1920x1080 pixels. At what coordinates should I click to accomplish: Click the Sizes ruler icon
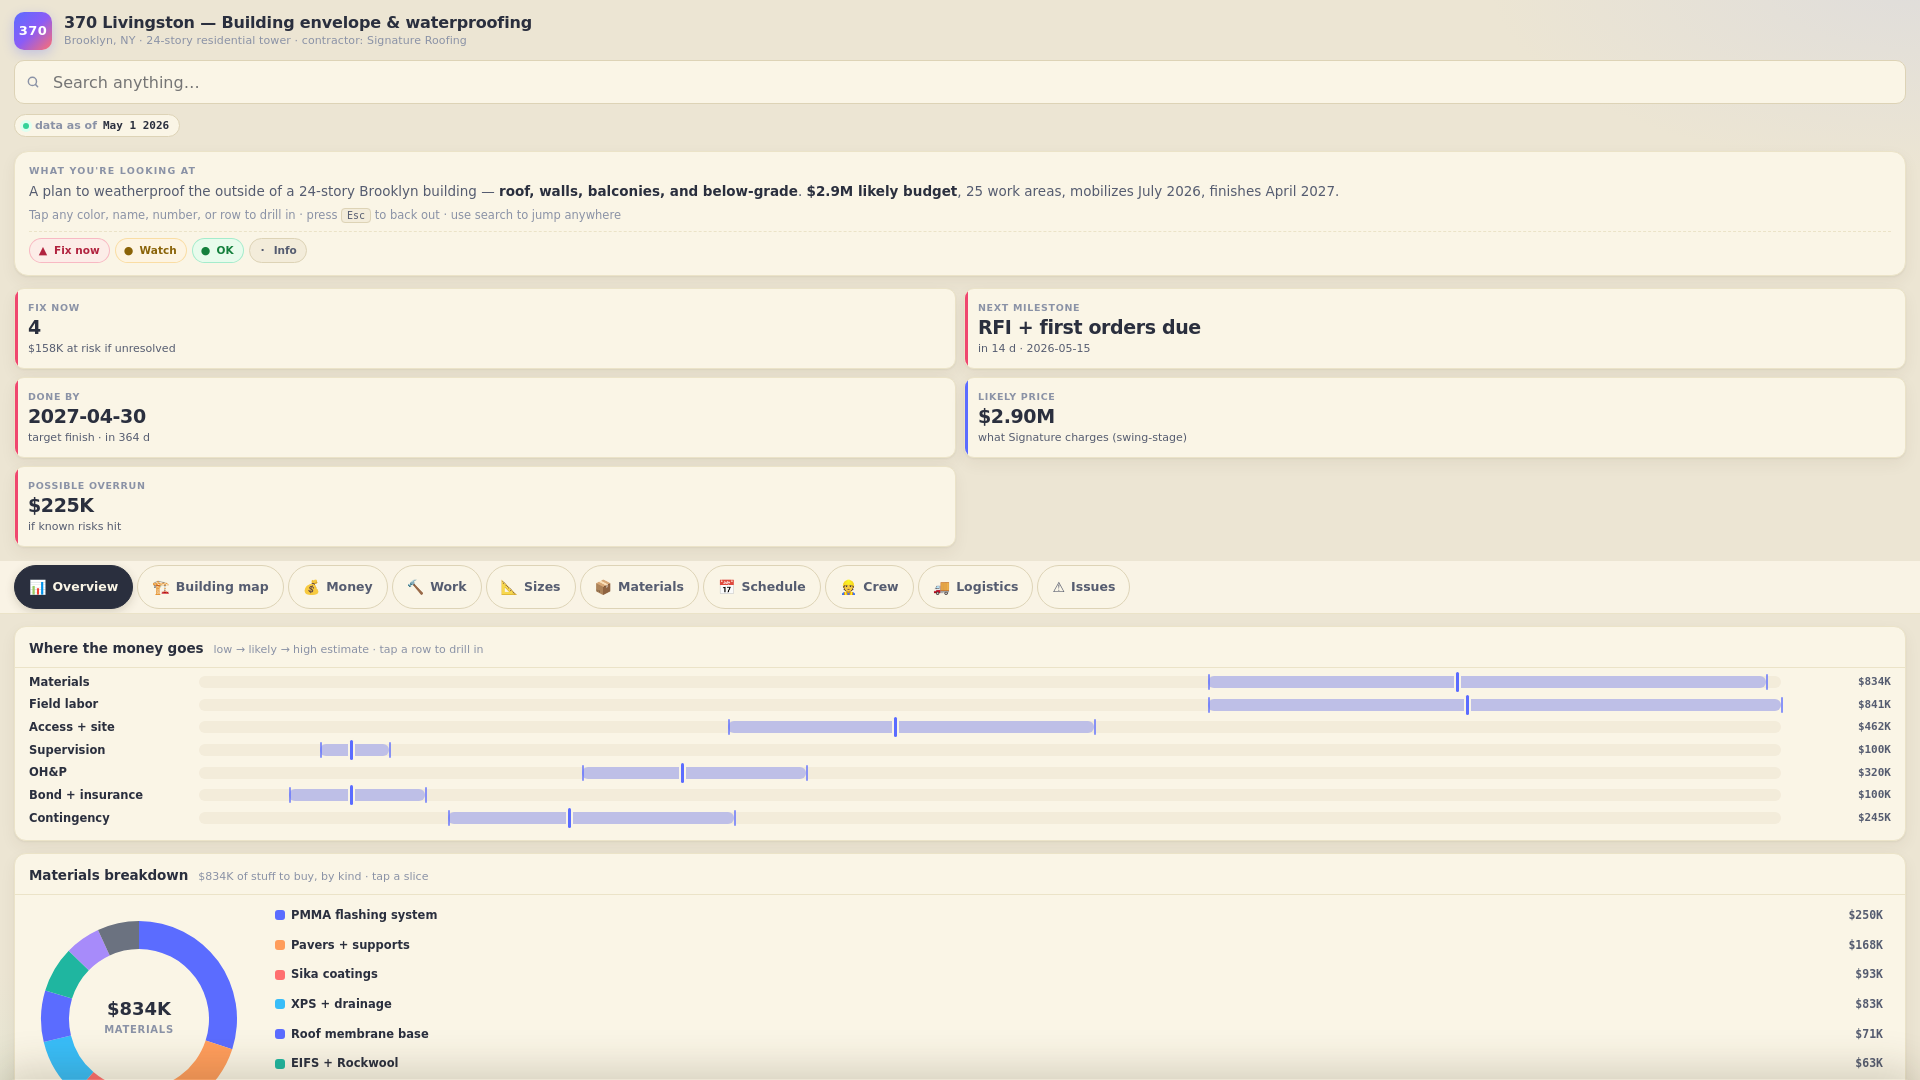[509, 587]
